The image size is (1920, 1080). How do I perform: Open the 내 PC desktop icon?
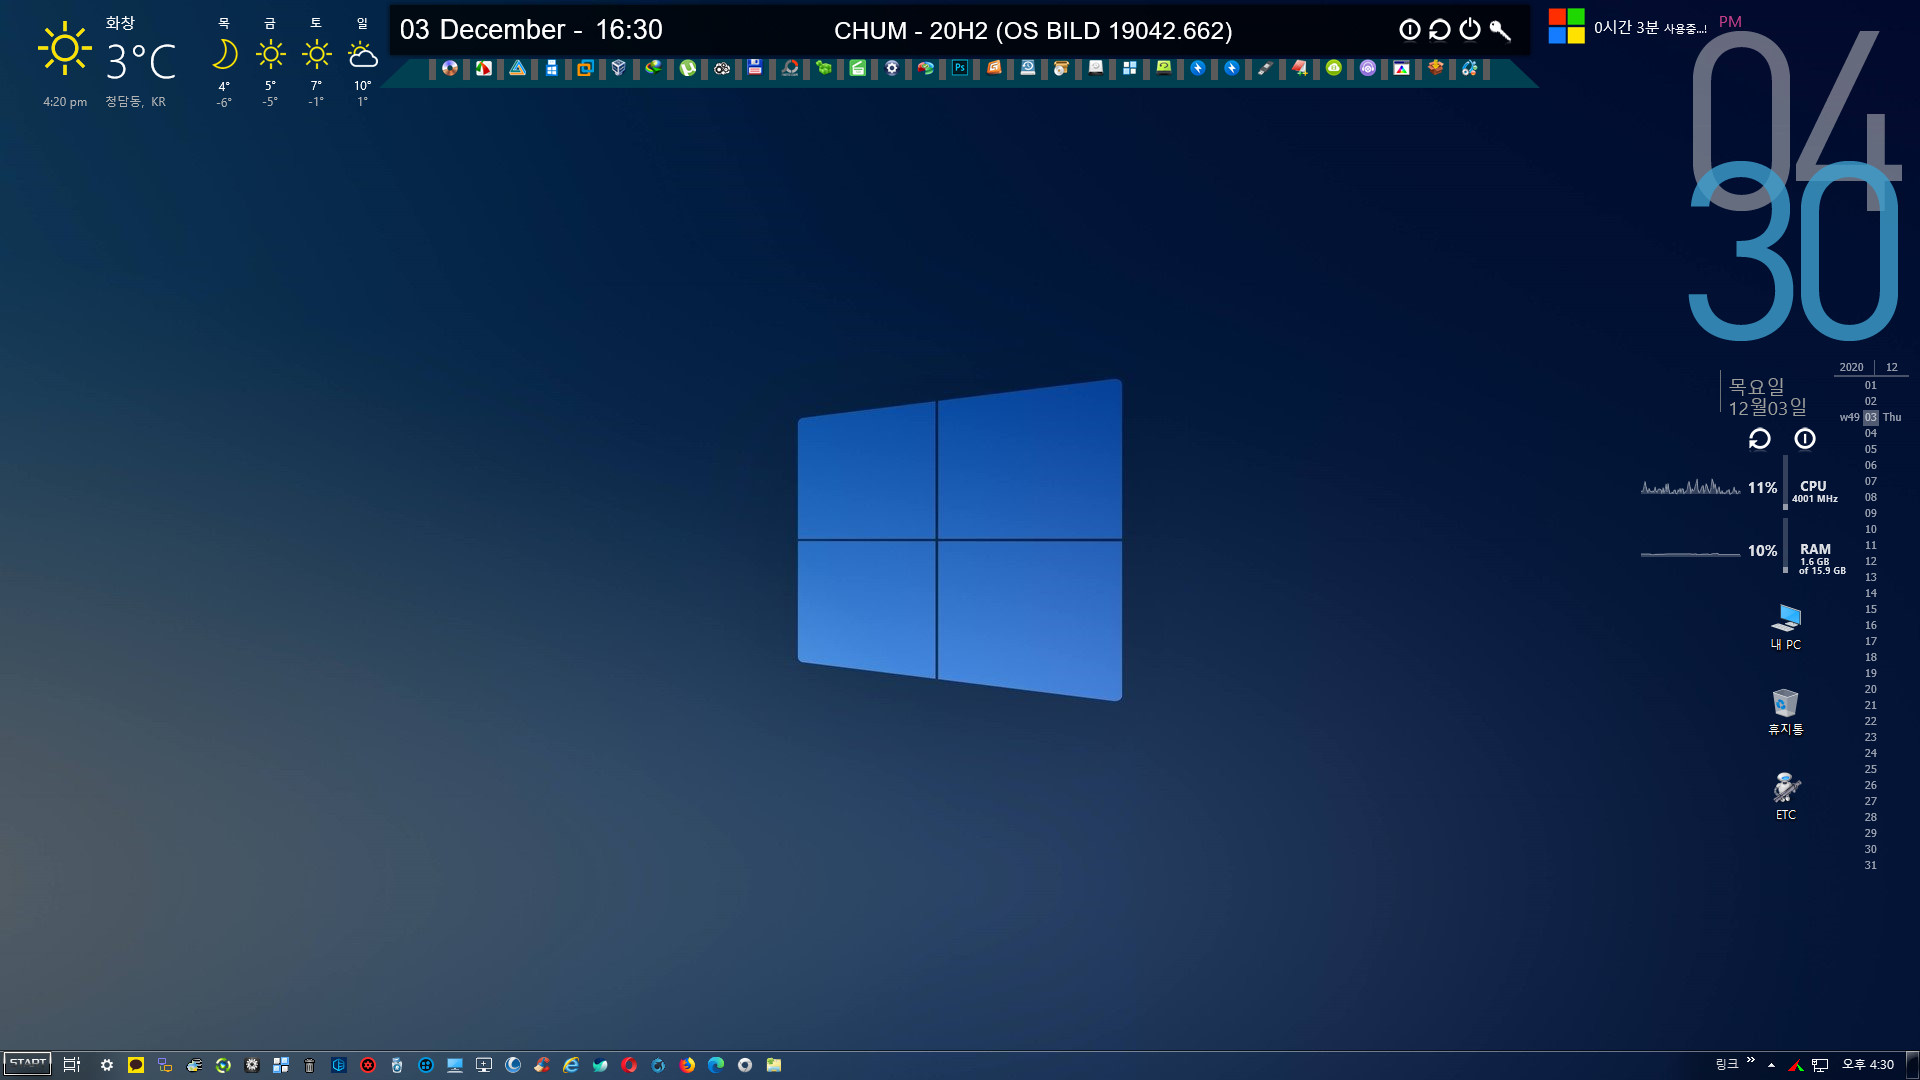pyautogui.click(x=1786, y=627)
